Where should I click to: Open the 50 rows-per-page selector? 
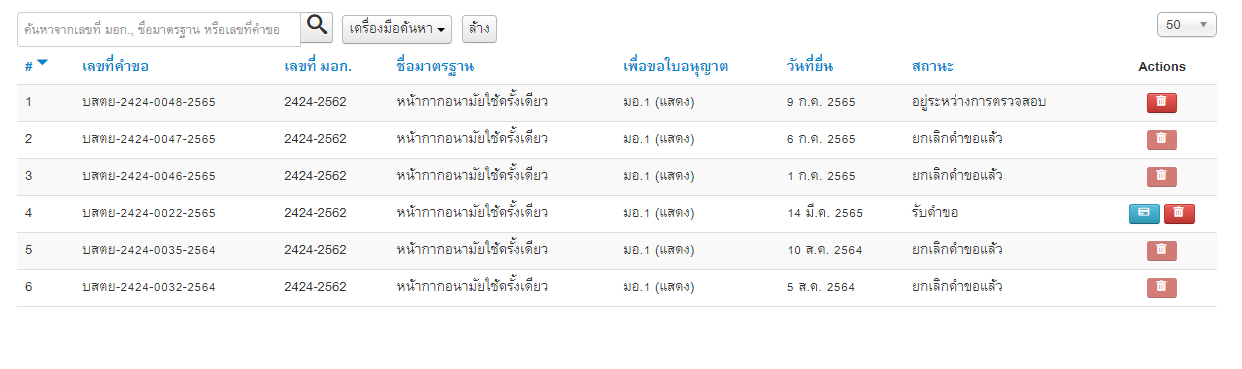[x=1186, y=25]
